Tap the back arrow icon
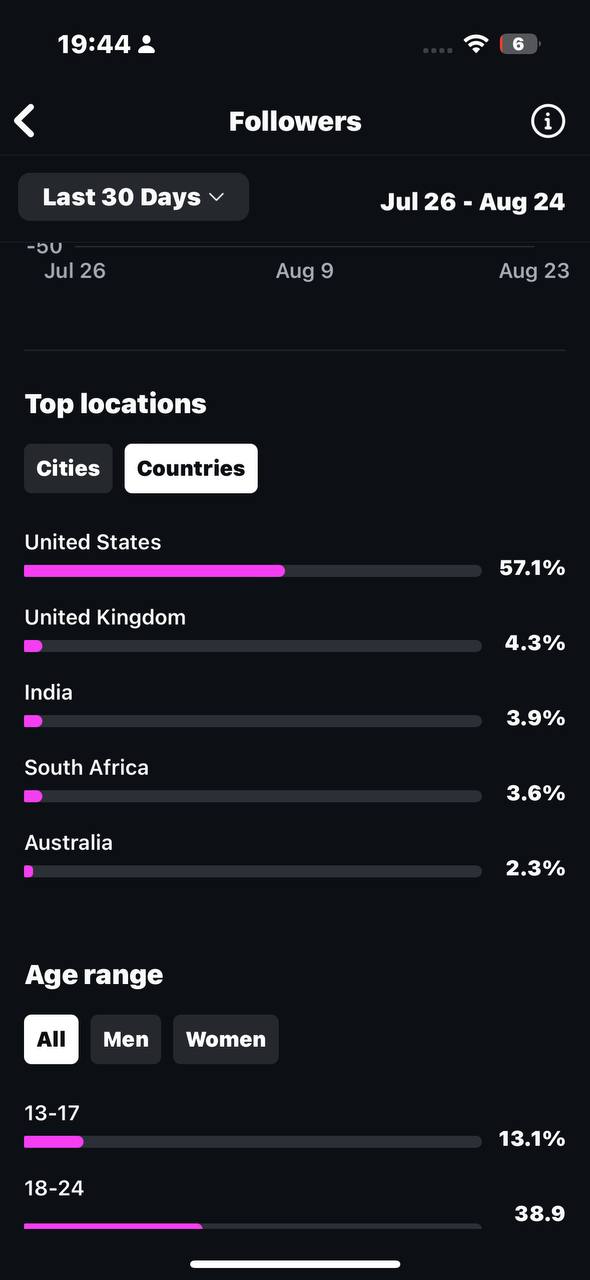The height and width of the screenshot is (1280, 590). 25,121
